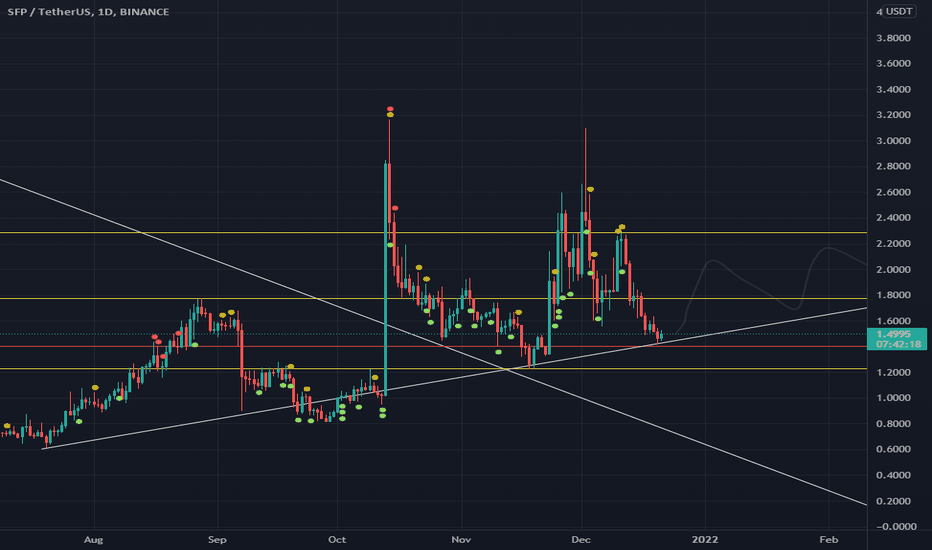Click the 2.6000 price axis label
Image resolution: width=932 pixels, height=550 pixels.
pyautogui.click(x=893, y=192)
